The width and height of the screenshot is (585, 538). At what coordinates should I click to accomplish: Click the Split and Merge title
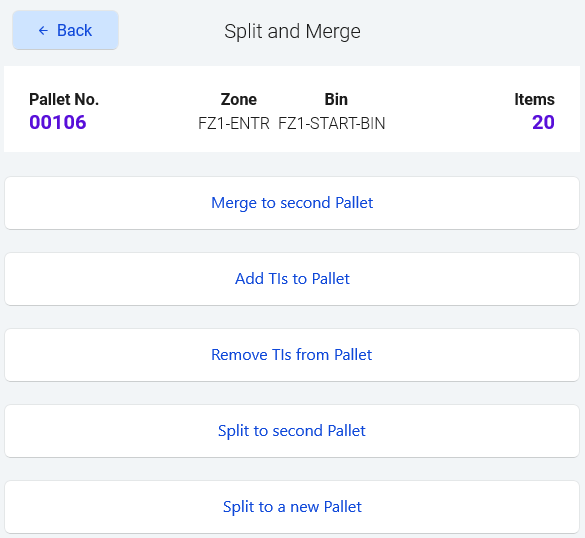click(292, 31)
